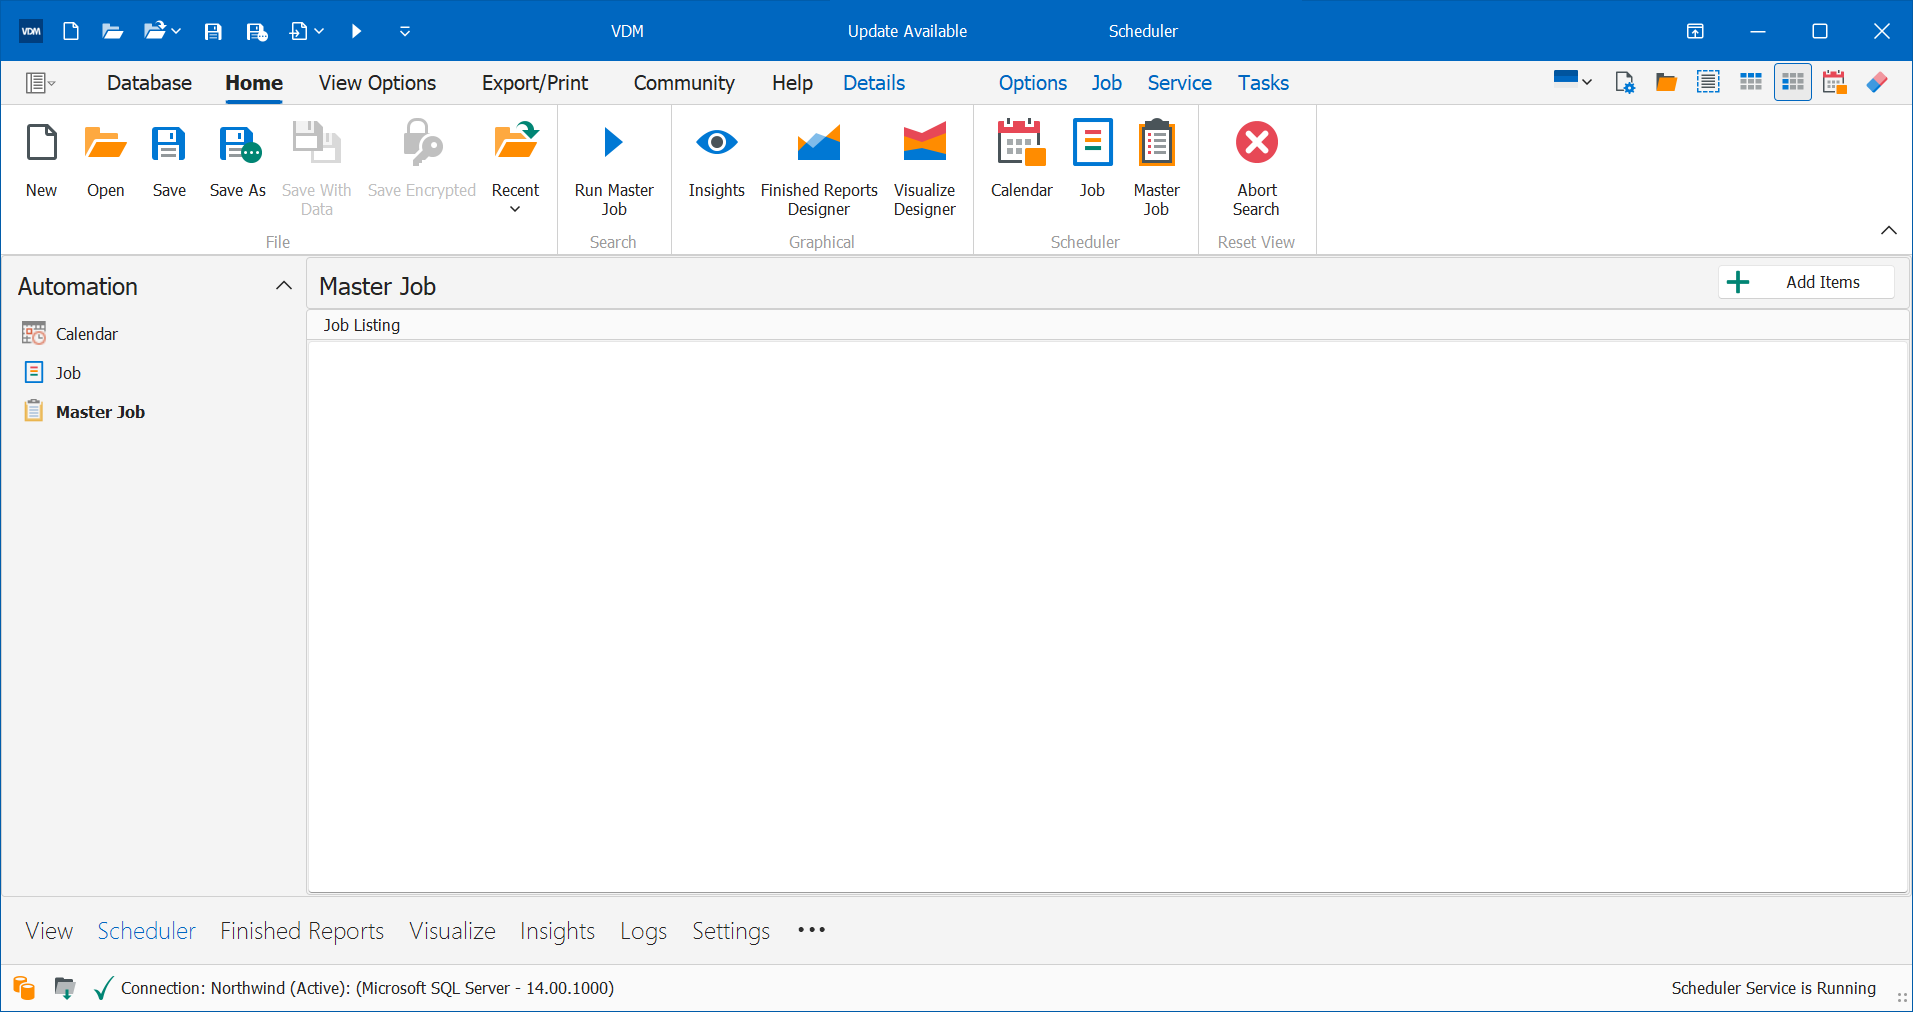
Task: Click the quick access Save icon
Action: point(212,31)
